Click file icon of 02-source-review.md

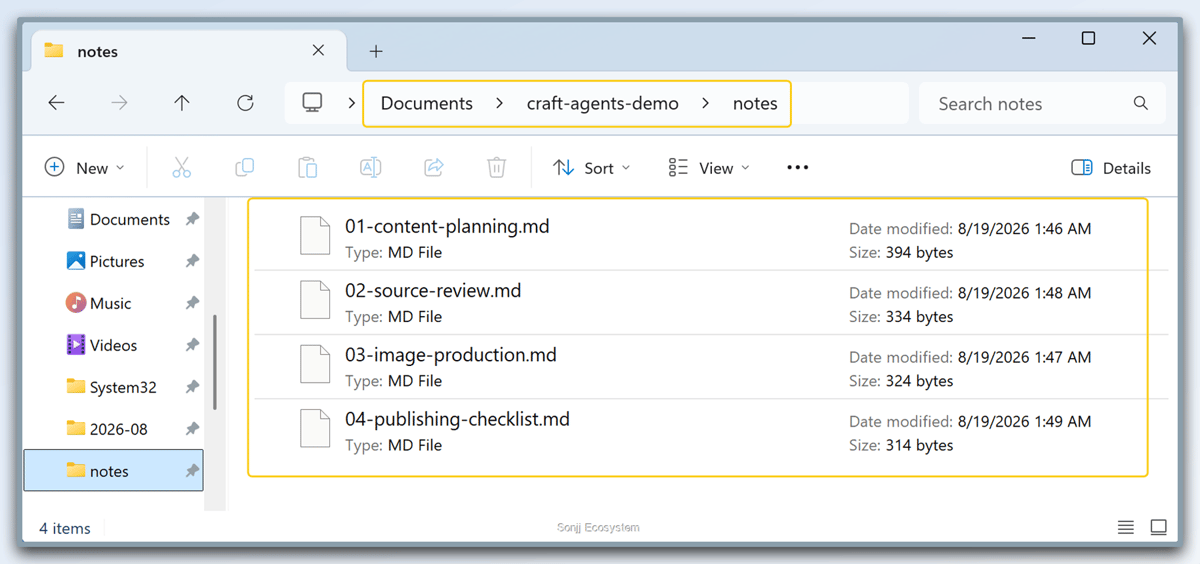[x=315, y=302]
